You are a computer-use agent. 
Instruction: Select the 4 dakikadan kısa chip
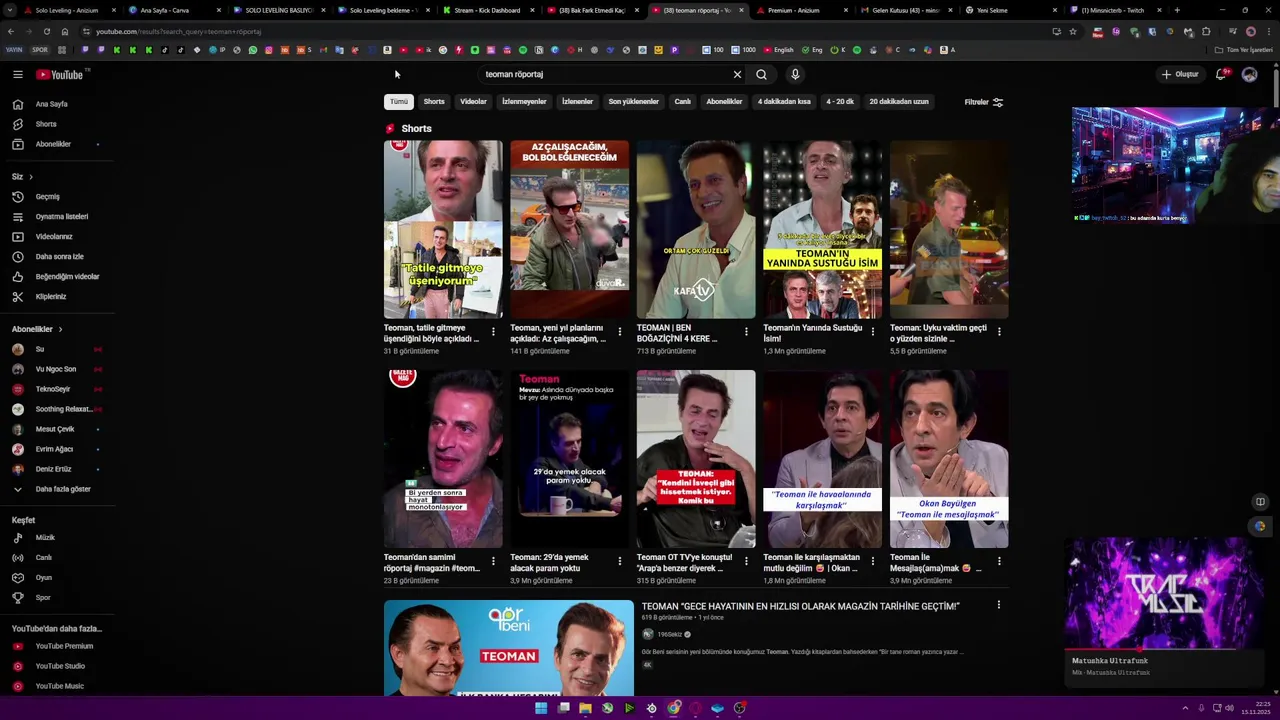pos(784,102)
